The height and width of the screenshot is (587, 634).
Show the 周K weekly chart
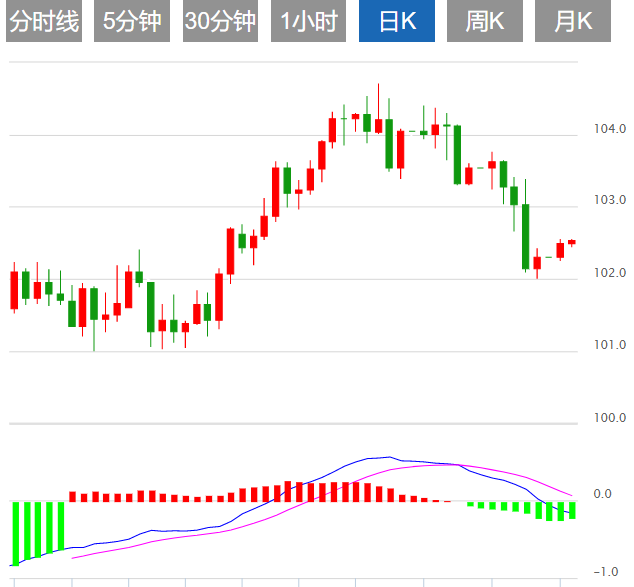[x=485, y=22]
